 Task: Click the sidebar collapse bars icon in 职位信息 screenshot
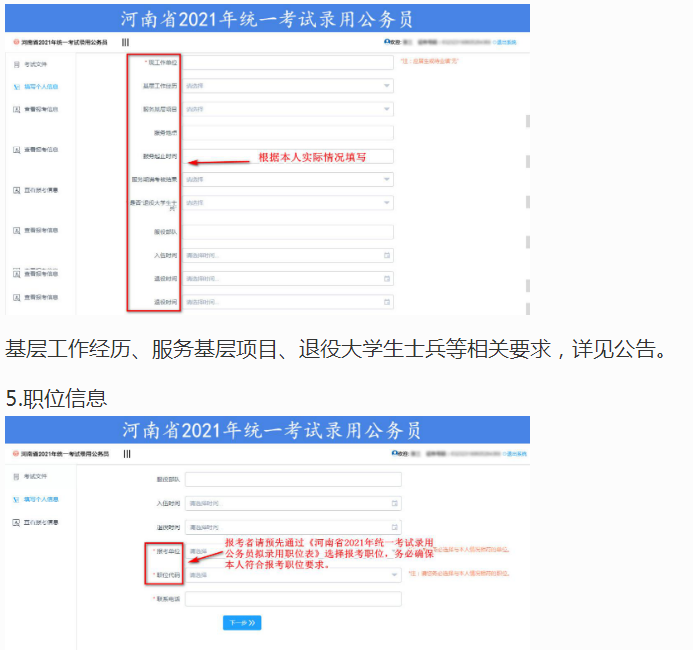pyautogui.click(x=127, y=454)
